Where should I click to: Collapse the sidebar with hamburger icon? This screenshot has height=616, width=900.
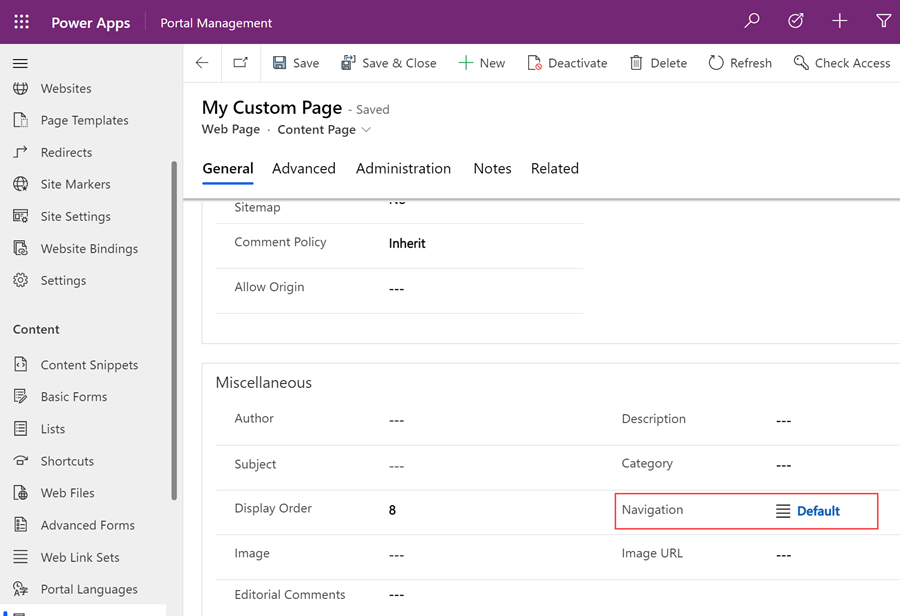[x=20, y=63]
